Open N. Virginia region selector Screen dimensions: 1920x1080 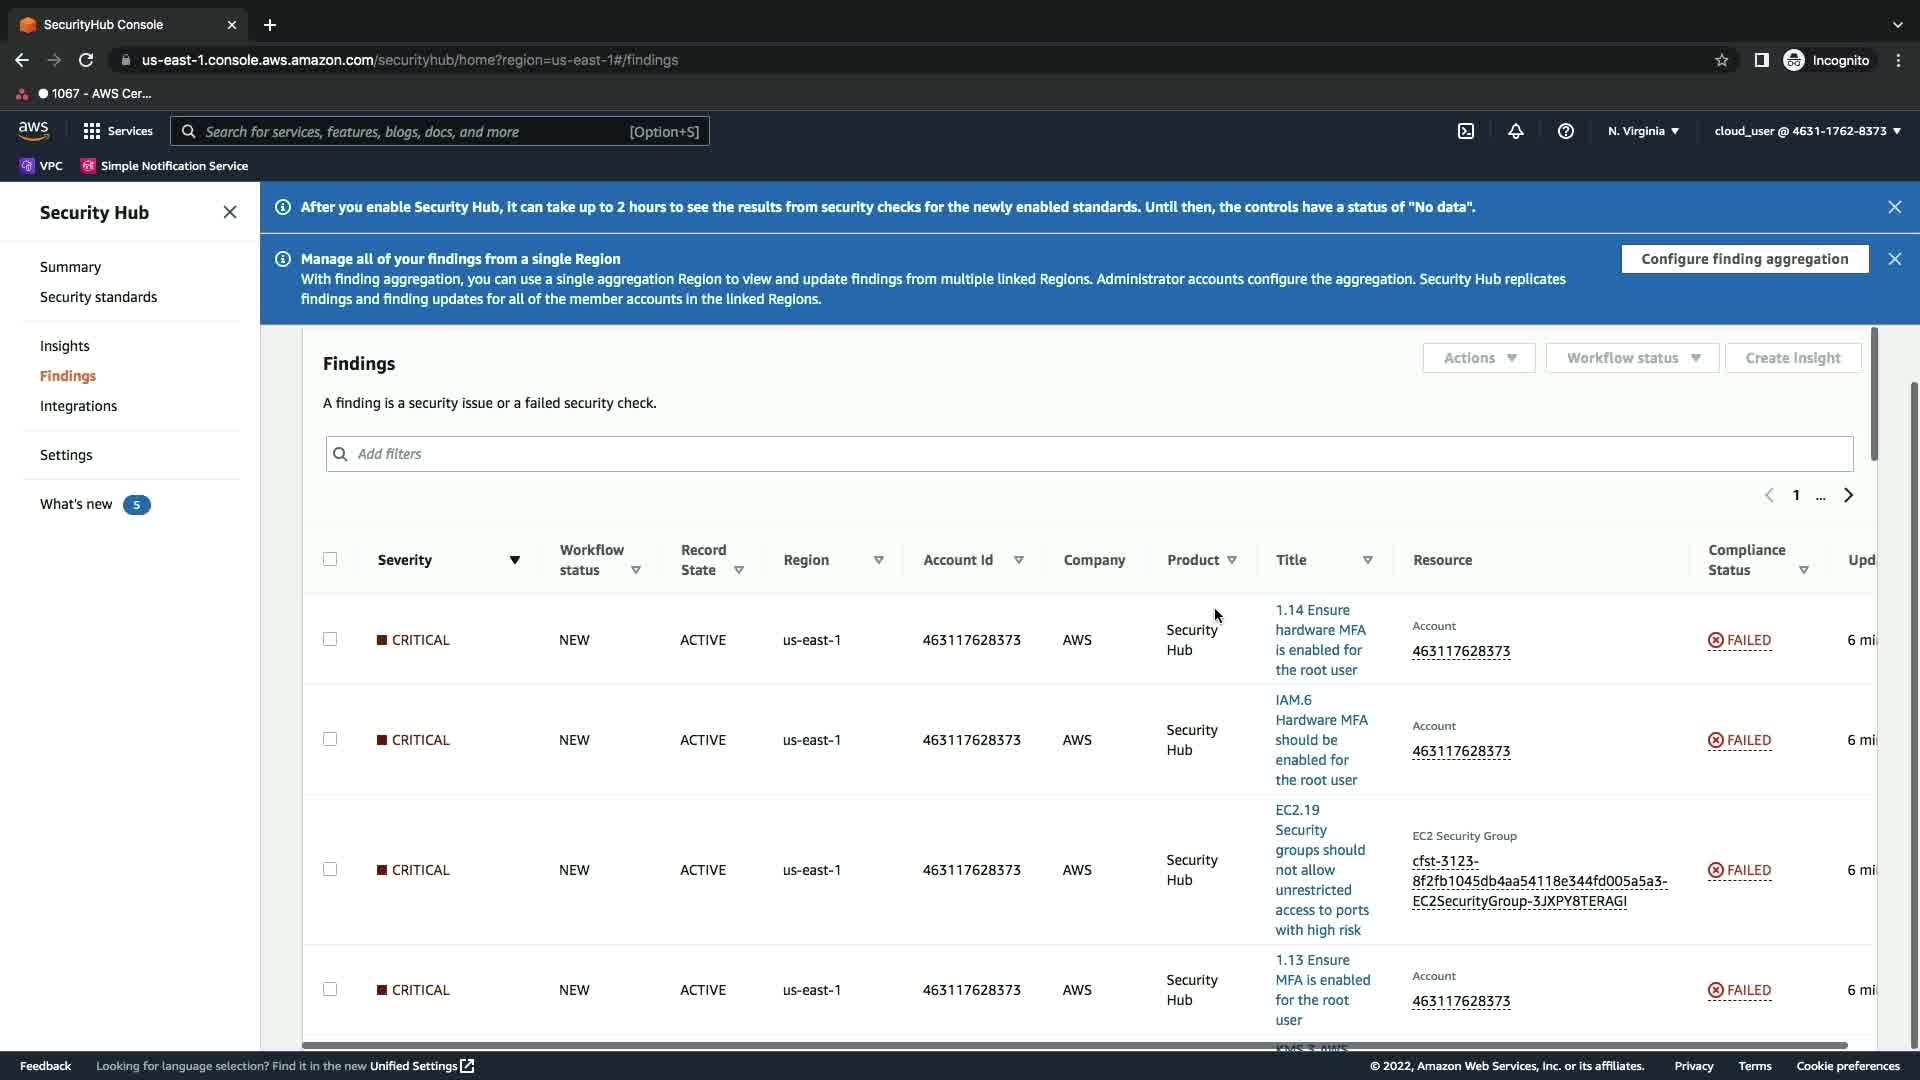1643,131
